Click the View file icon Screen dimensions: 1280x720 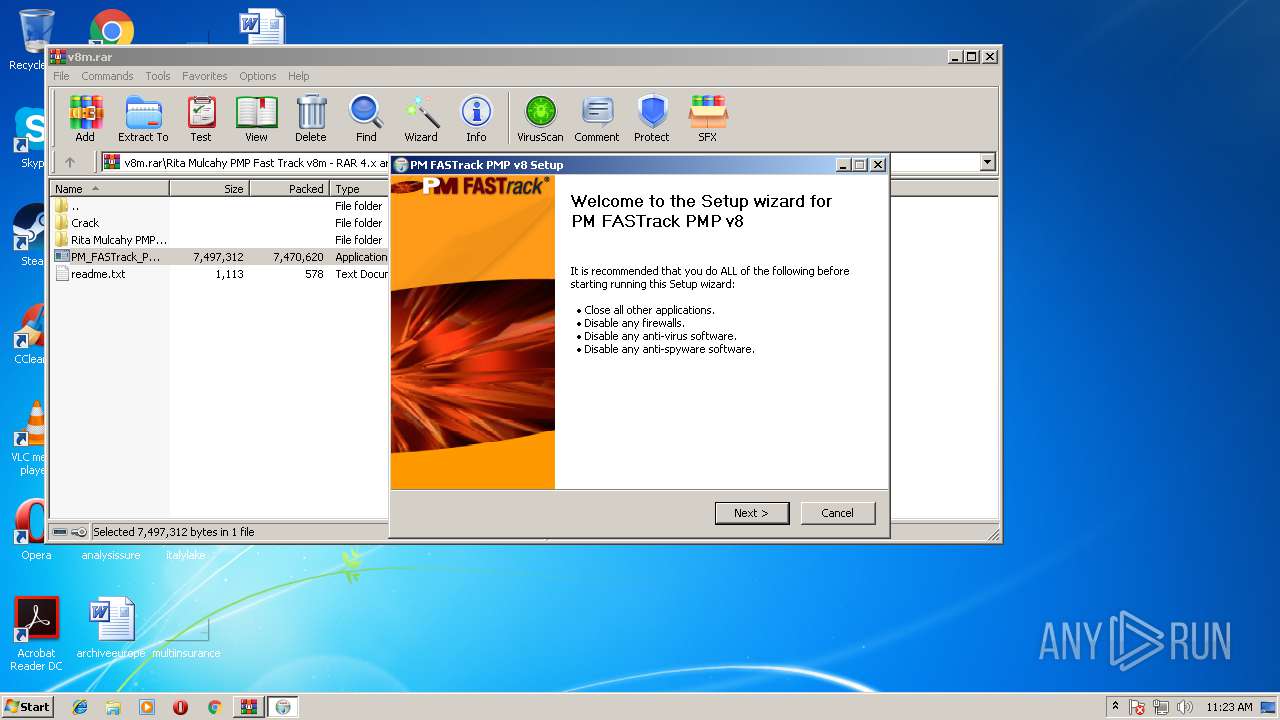(256, 119)
